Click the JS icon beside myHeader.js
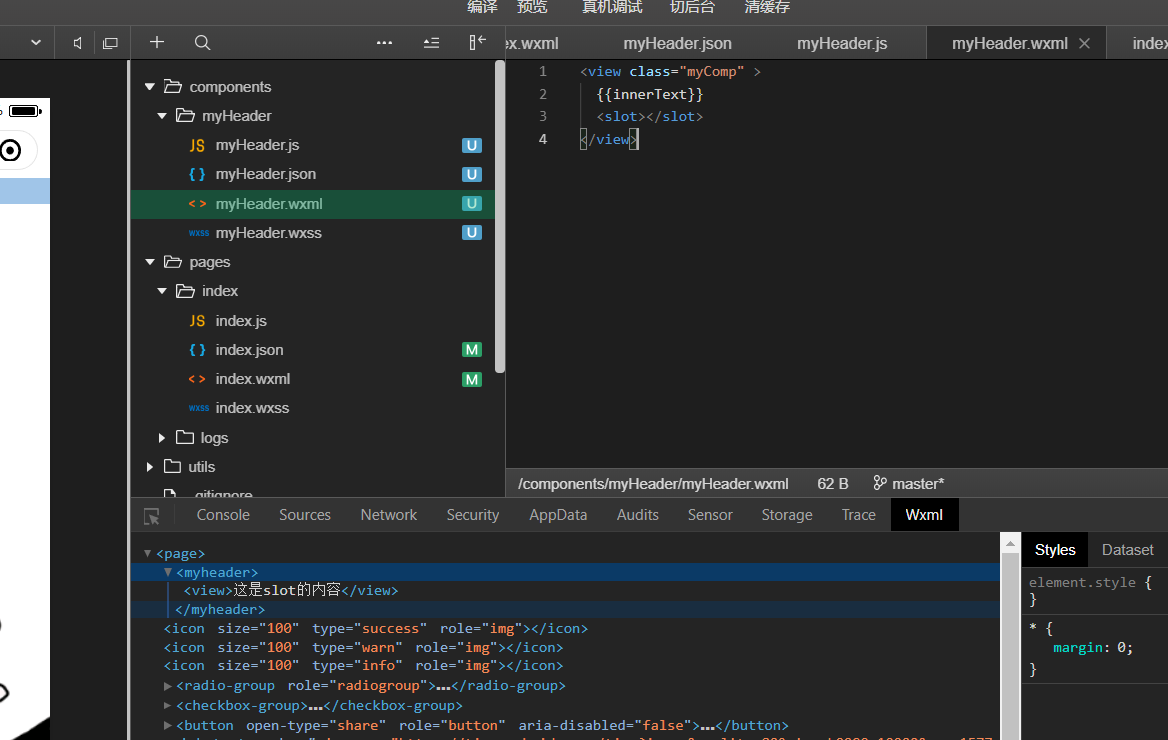Viewport: 1168px width, 740px height. [197, 145]
